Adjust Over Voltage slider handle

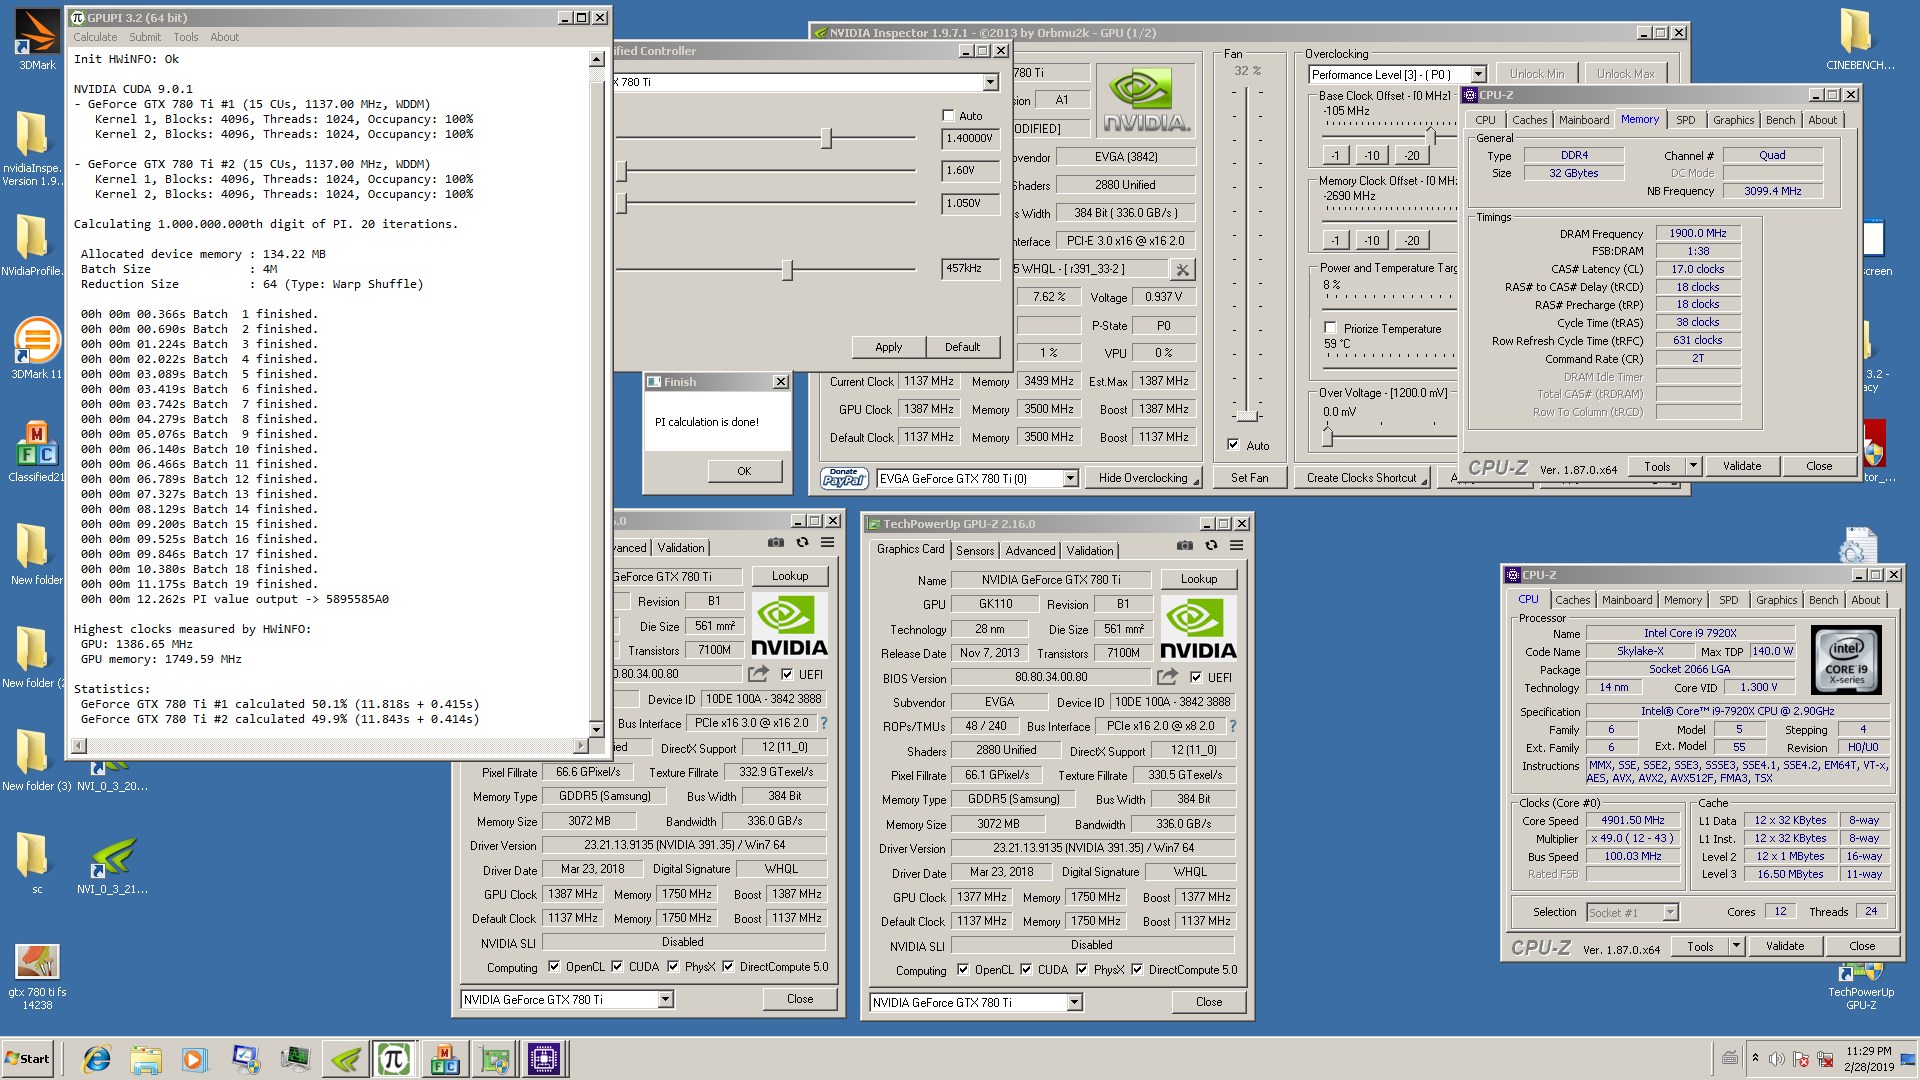(x=1327, y=436)
